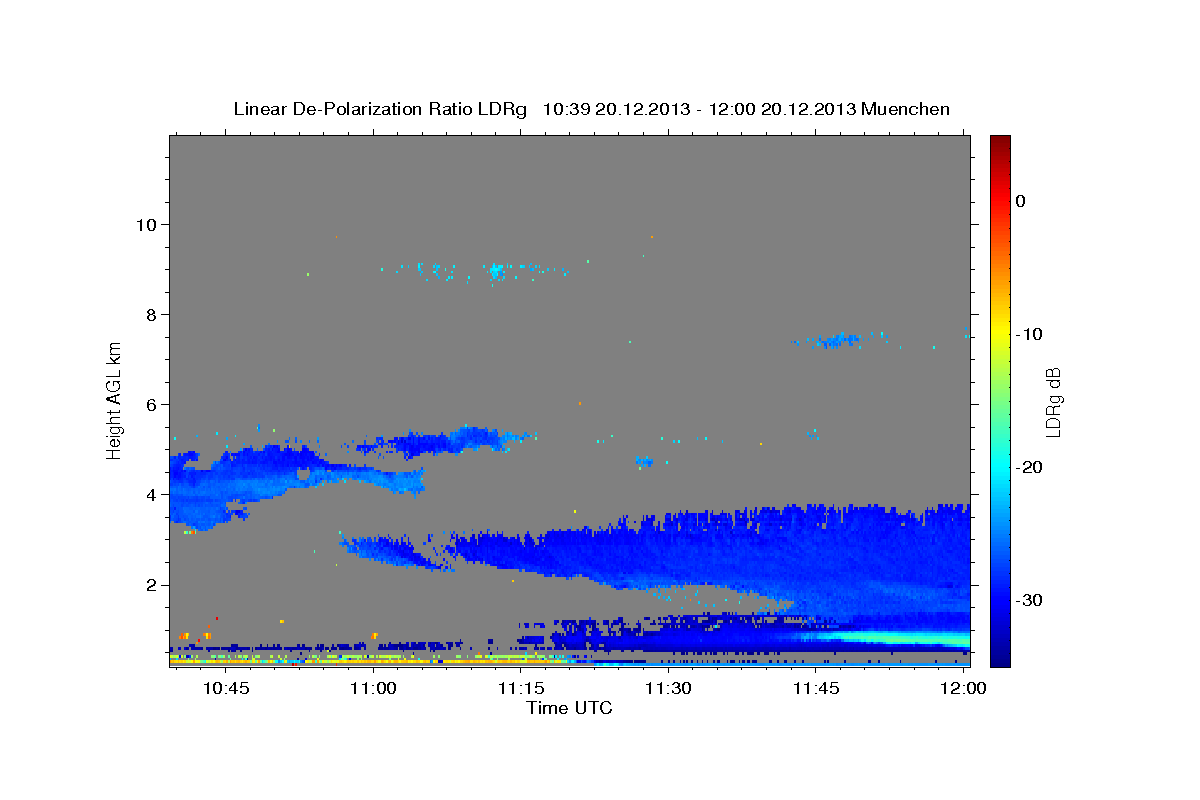Click the height tick label 6

(x=153, y=404)
